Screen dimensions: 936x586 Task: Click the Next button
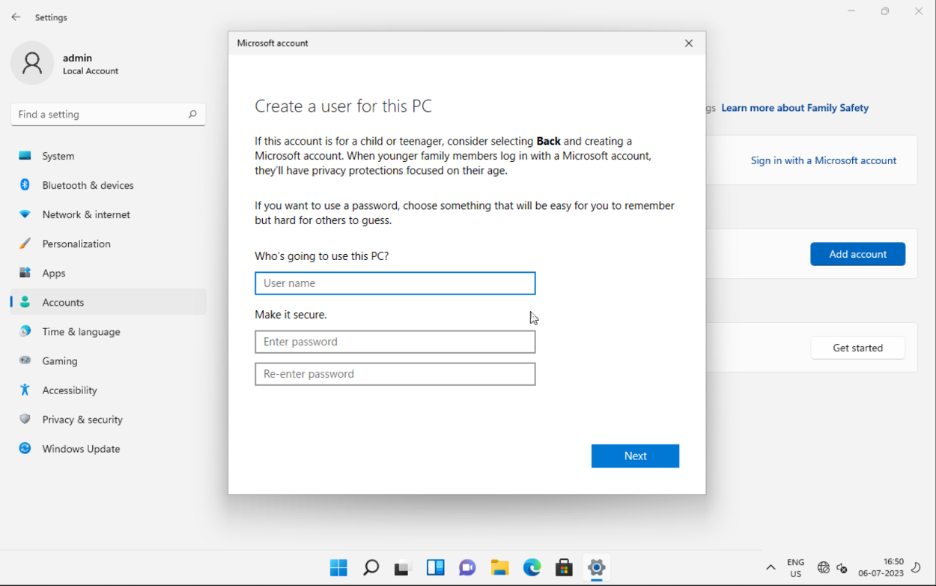[635, 456]
